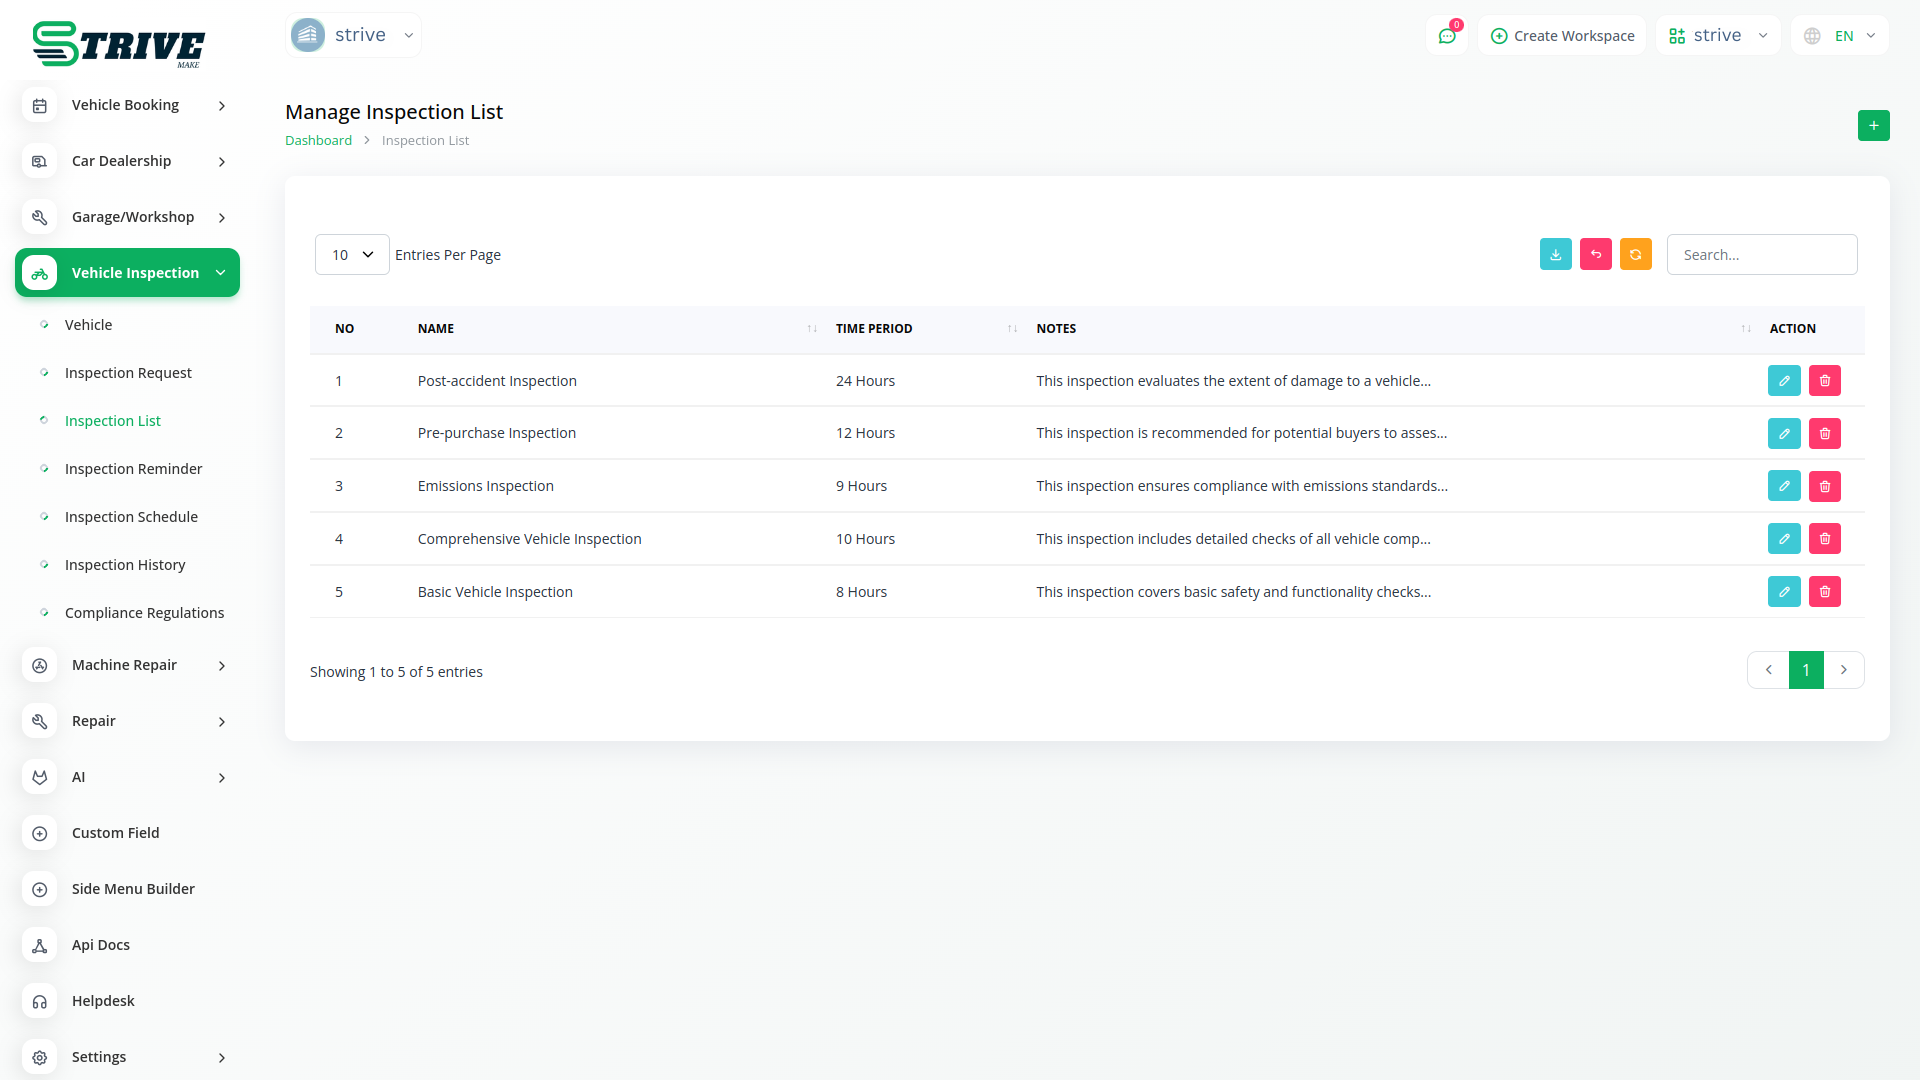
Task: Click the Create Workspace button
Action: pyautogui.click(x=1562, y=36)
